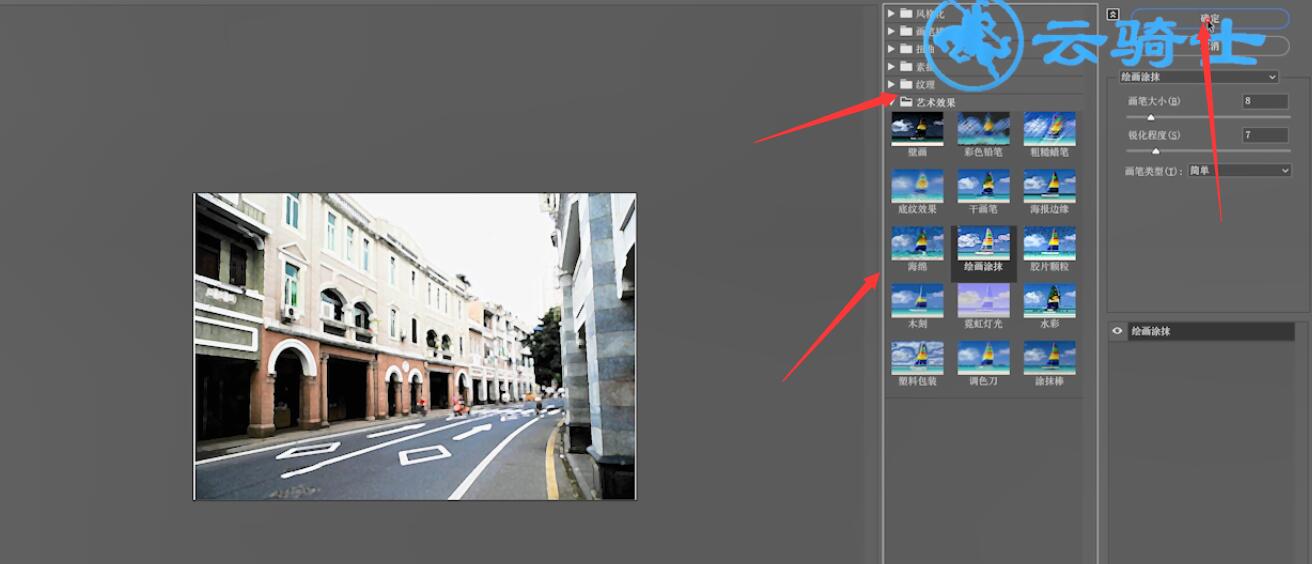Choose the 涂抹棒 smudge stick filter
The height and width of the screenshot is (564, 1312).
[1049, 357]
